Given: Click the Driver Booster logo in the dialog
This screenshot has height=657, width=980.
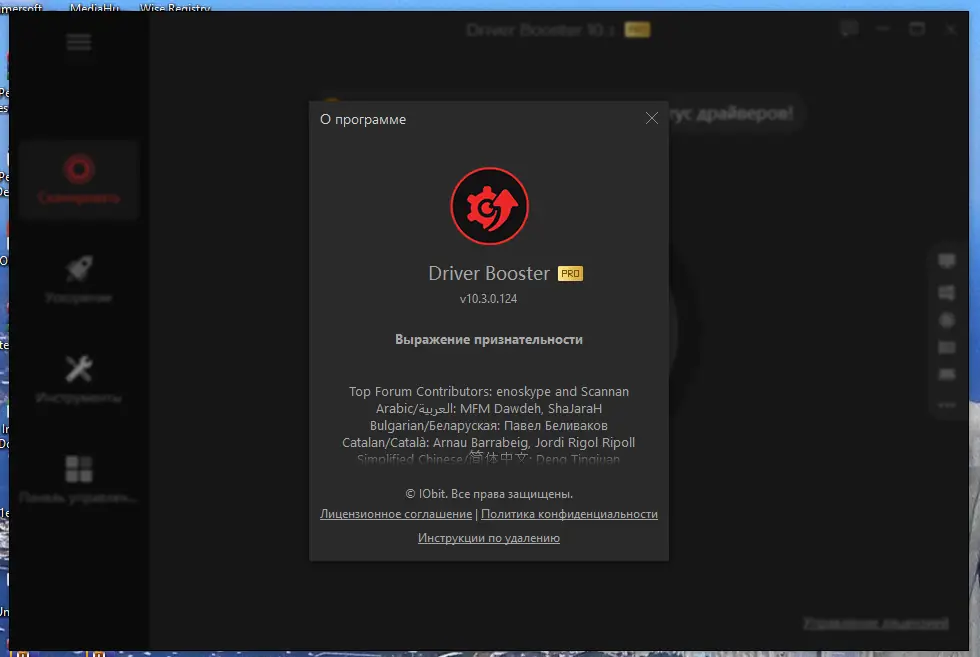Looking at the screenshot, I should click(x=489, y=206).
